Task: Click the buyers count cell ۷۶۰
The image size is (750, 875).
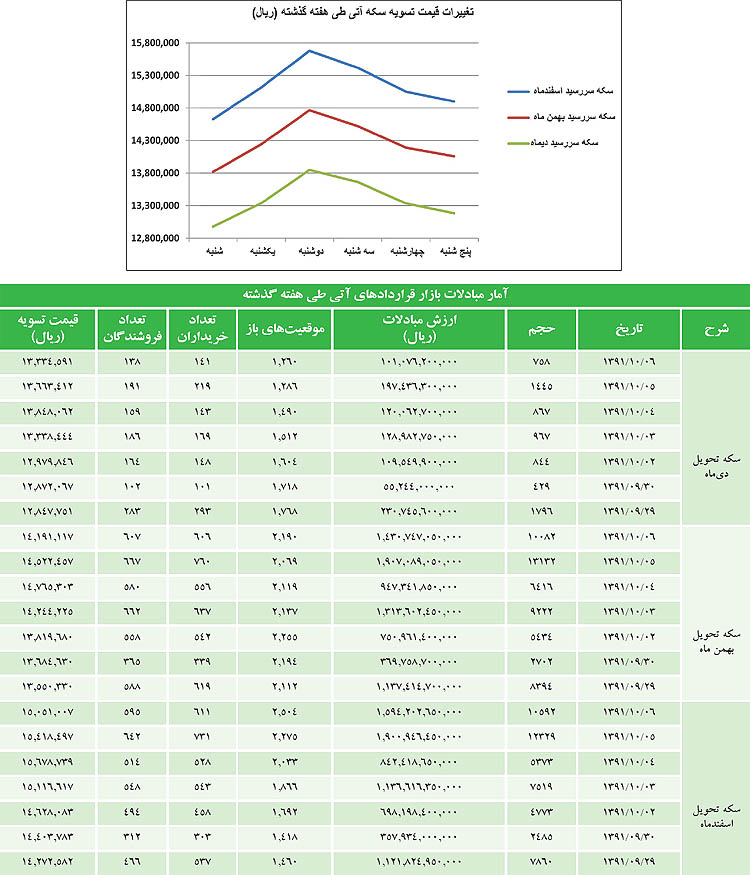Action: pos(202,561)
